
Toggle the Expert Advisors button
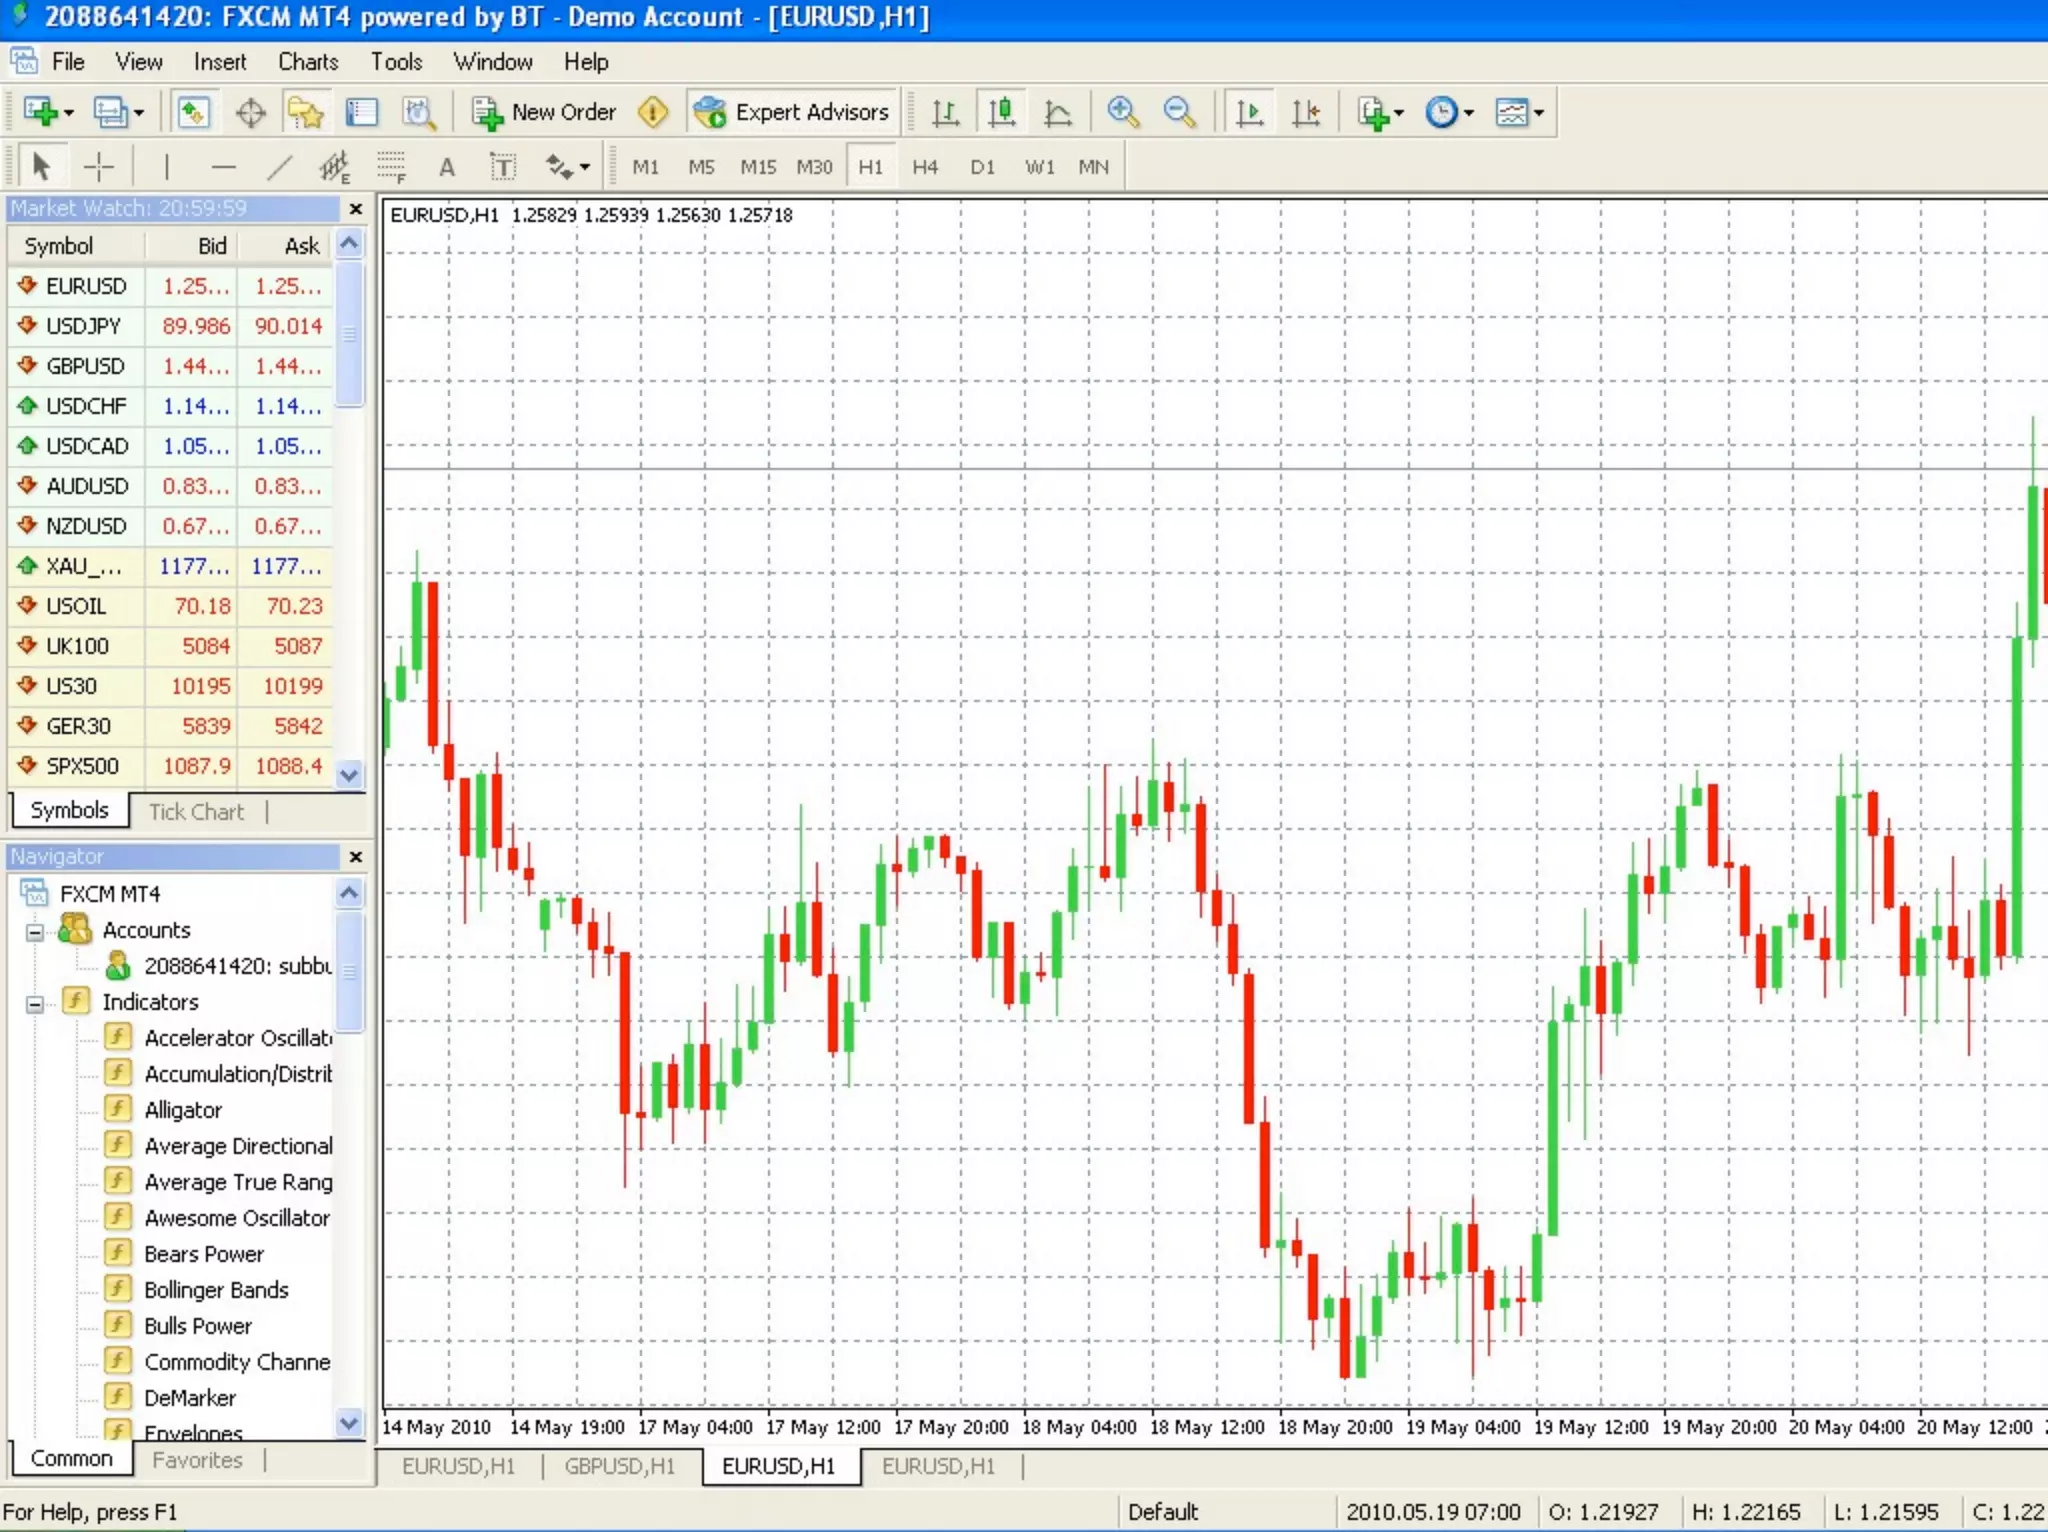(x=792, y=112)
